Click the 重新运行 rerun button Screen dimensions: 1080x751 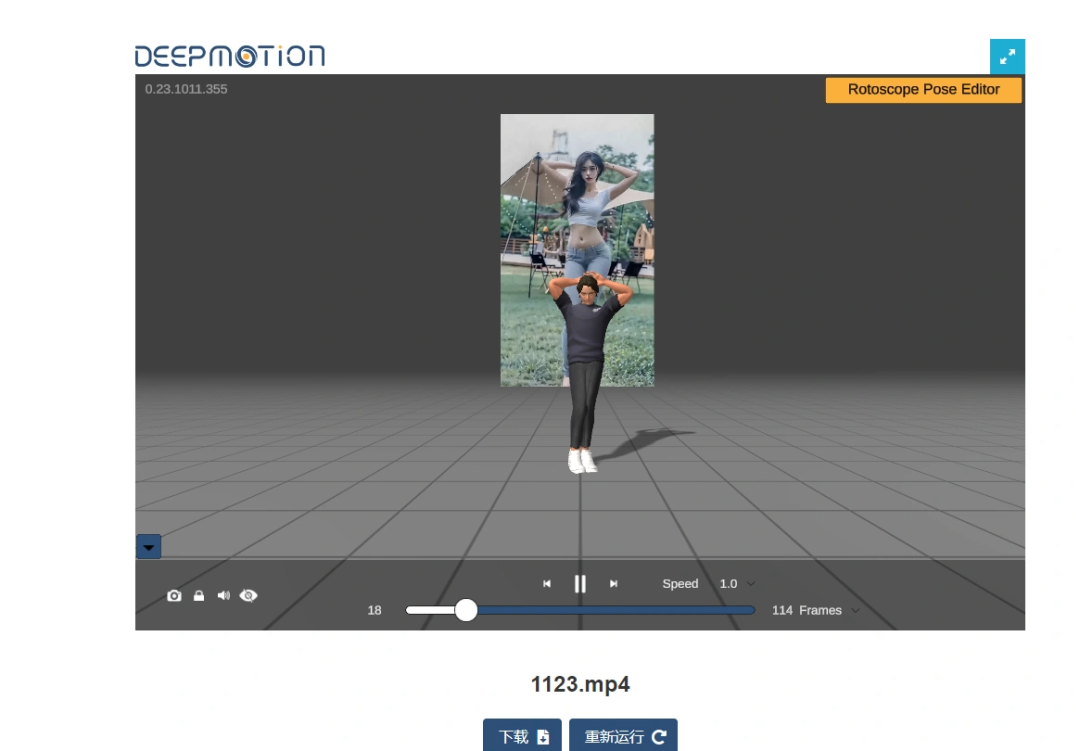(x=623, y=736)
